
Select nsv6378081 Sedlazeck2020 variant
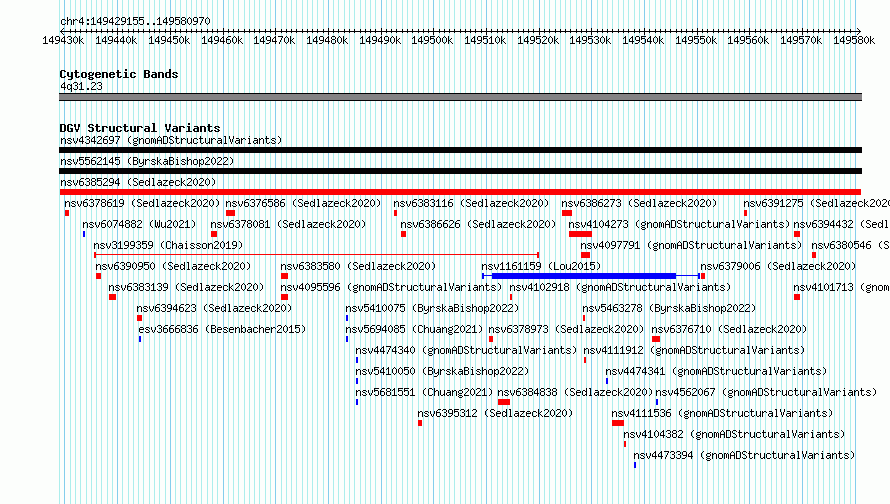[288, 224]
